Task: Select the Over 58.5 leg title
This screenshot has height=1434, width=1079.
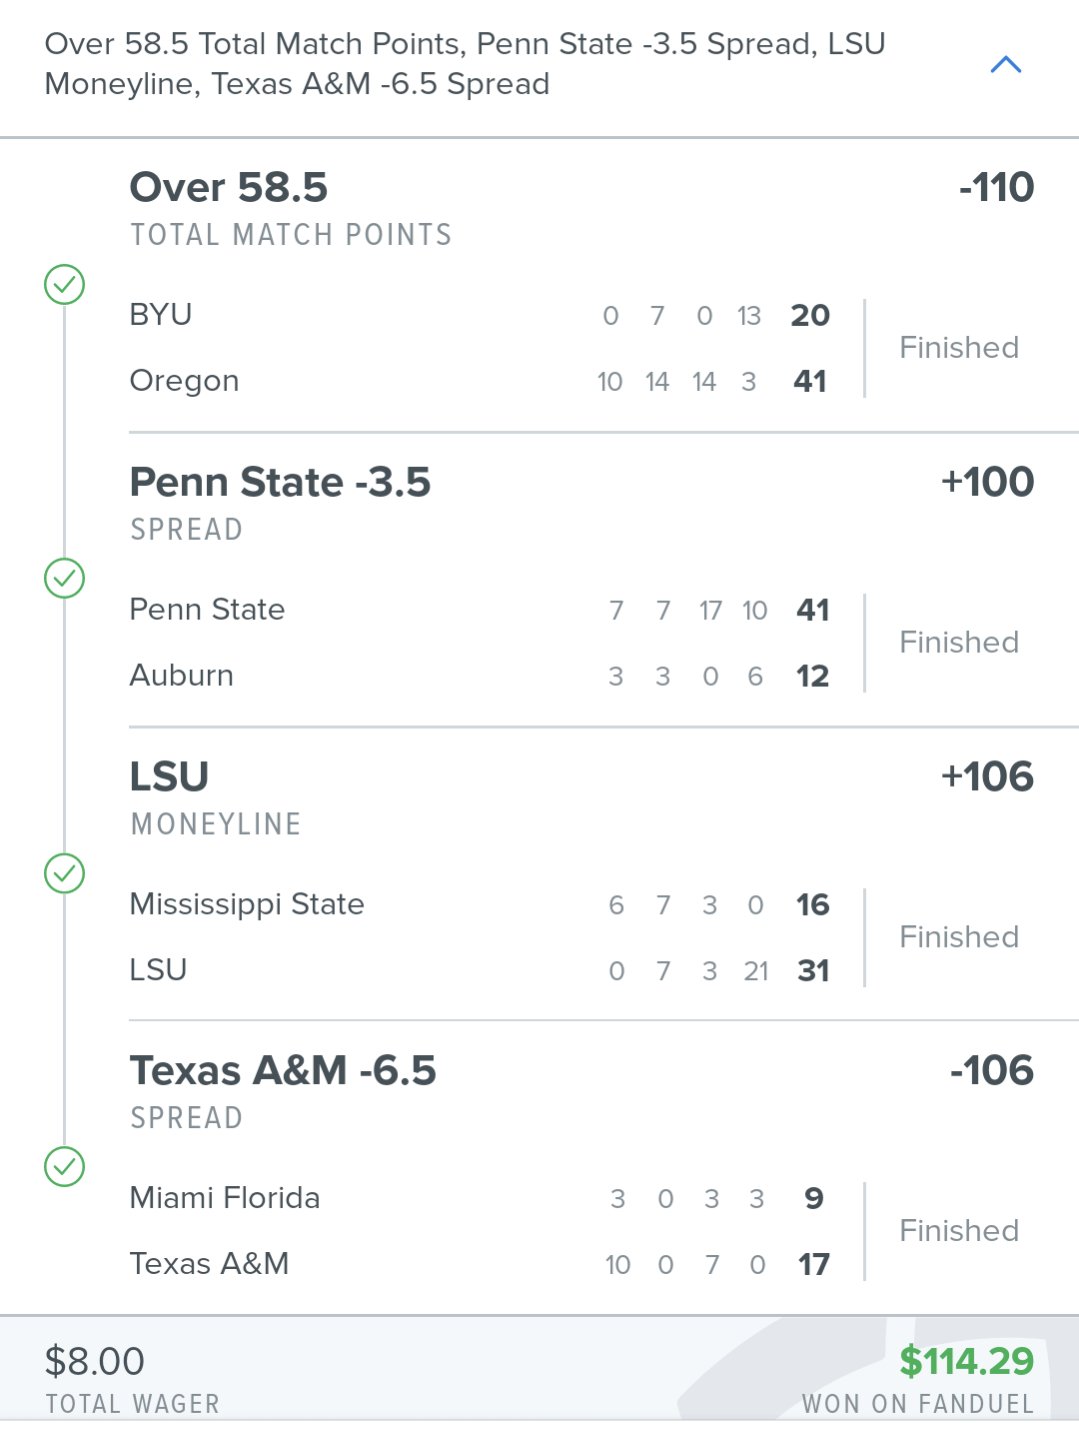Action: 229,188
